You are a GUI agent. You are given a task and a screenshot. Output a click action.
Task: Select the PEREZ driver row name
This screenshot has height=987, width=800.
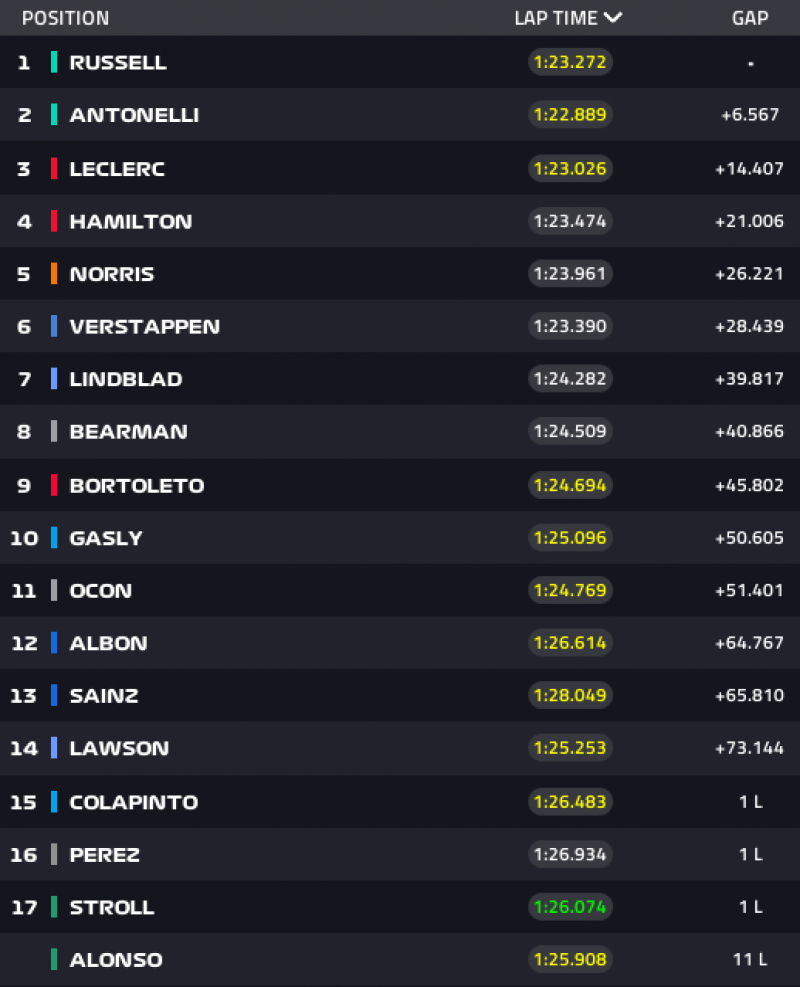tap(104, 855)
